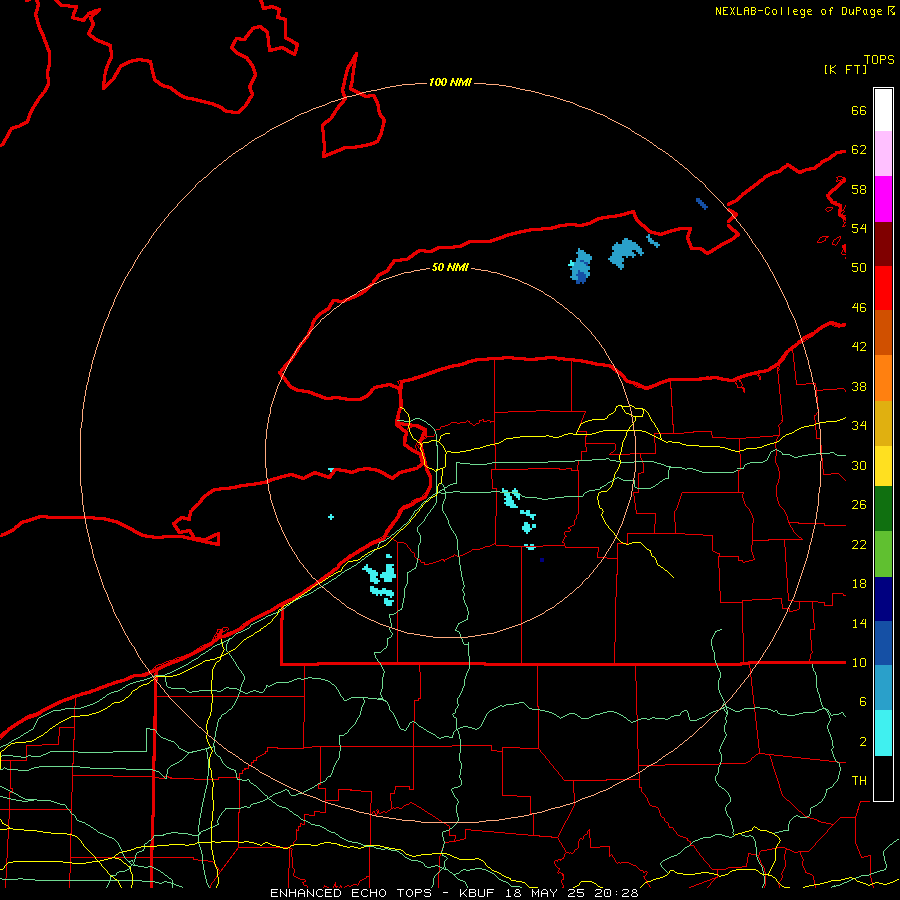Image resolution: width=900 pixels, height=900 pixels.
Task: Select the medium blue legend swatch
Action: pyautogui.click(x=883, y=643)
